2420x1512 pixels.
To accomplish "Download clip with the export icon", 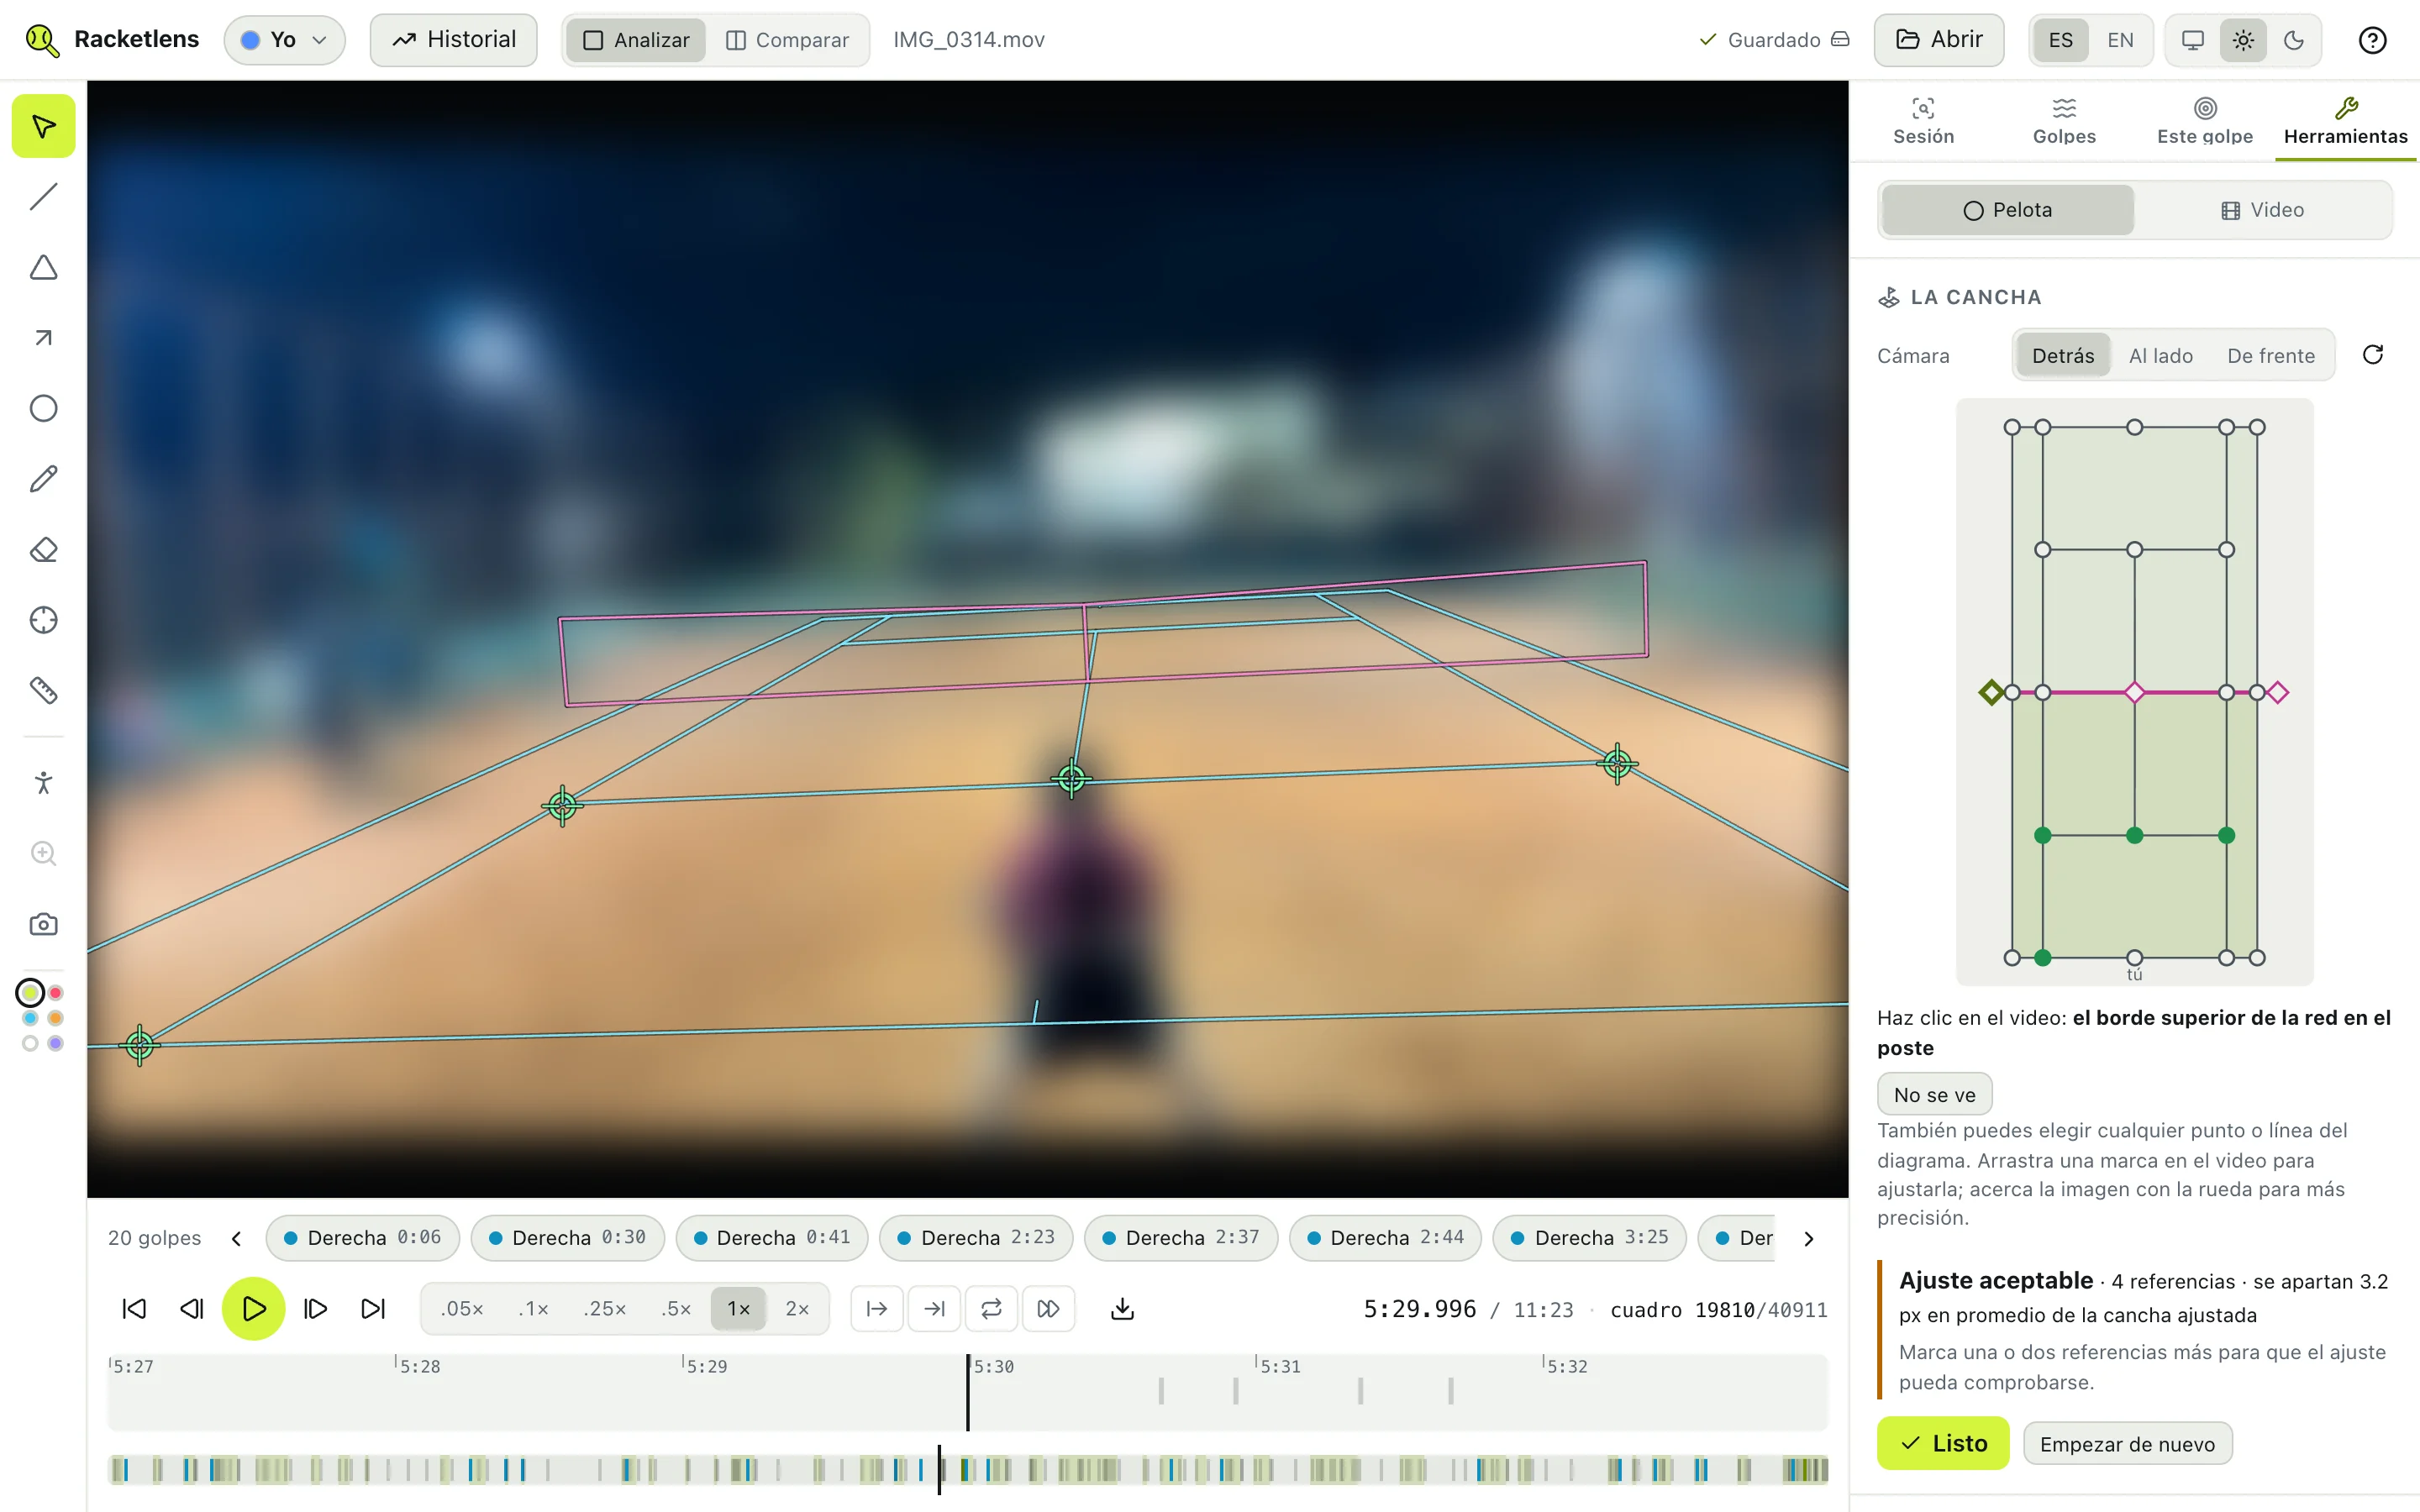I will pos(1122,1309).
